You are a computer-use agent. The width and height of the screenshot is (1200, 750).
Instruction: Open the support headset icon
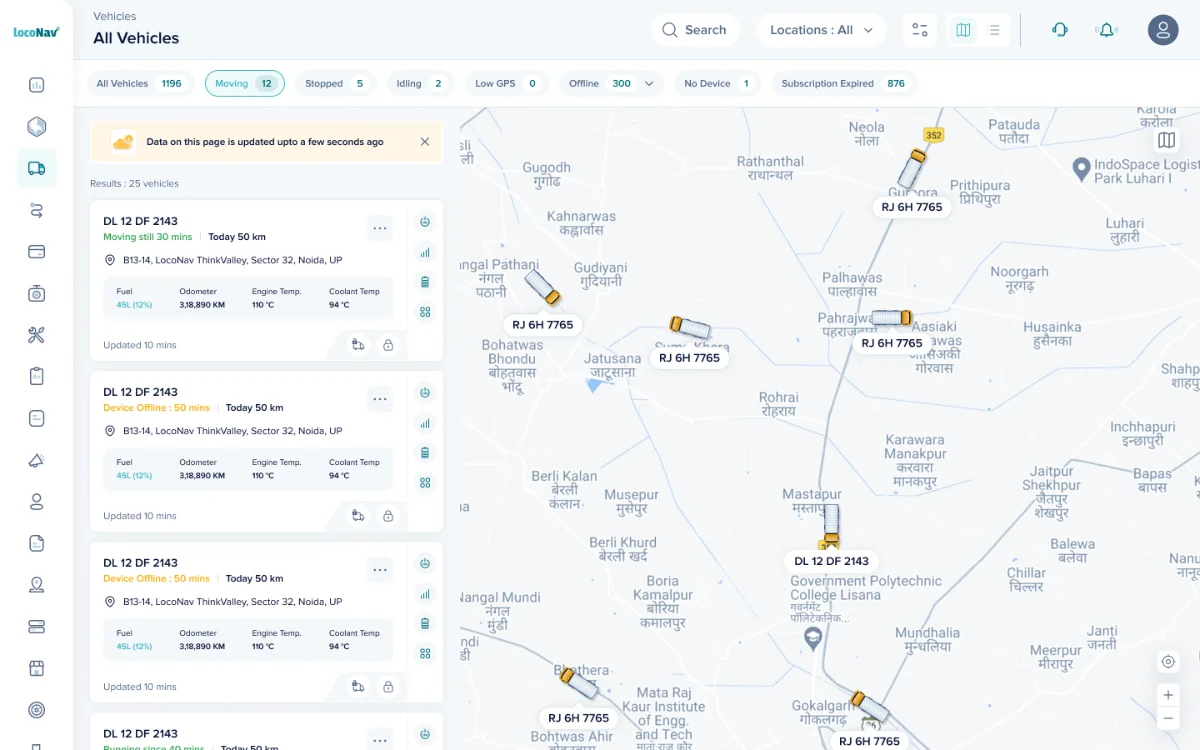click(1060, 30)
